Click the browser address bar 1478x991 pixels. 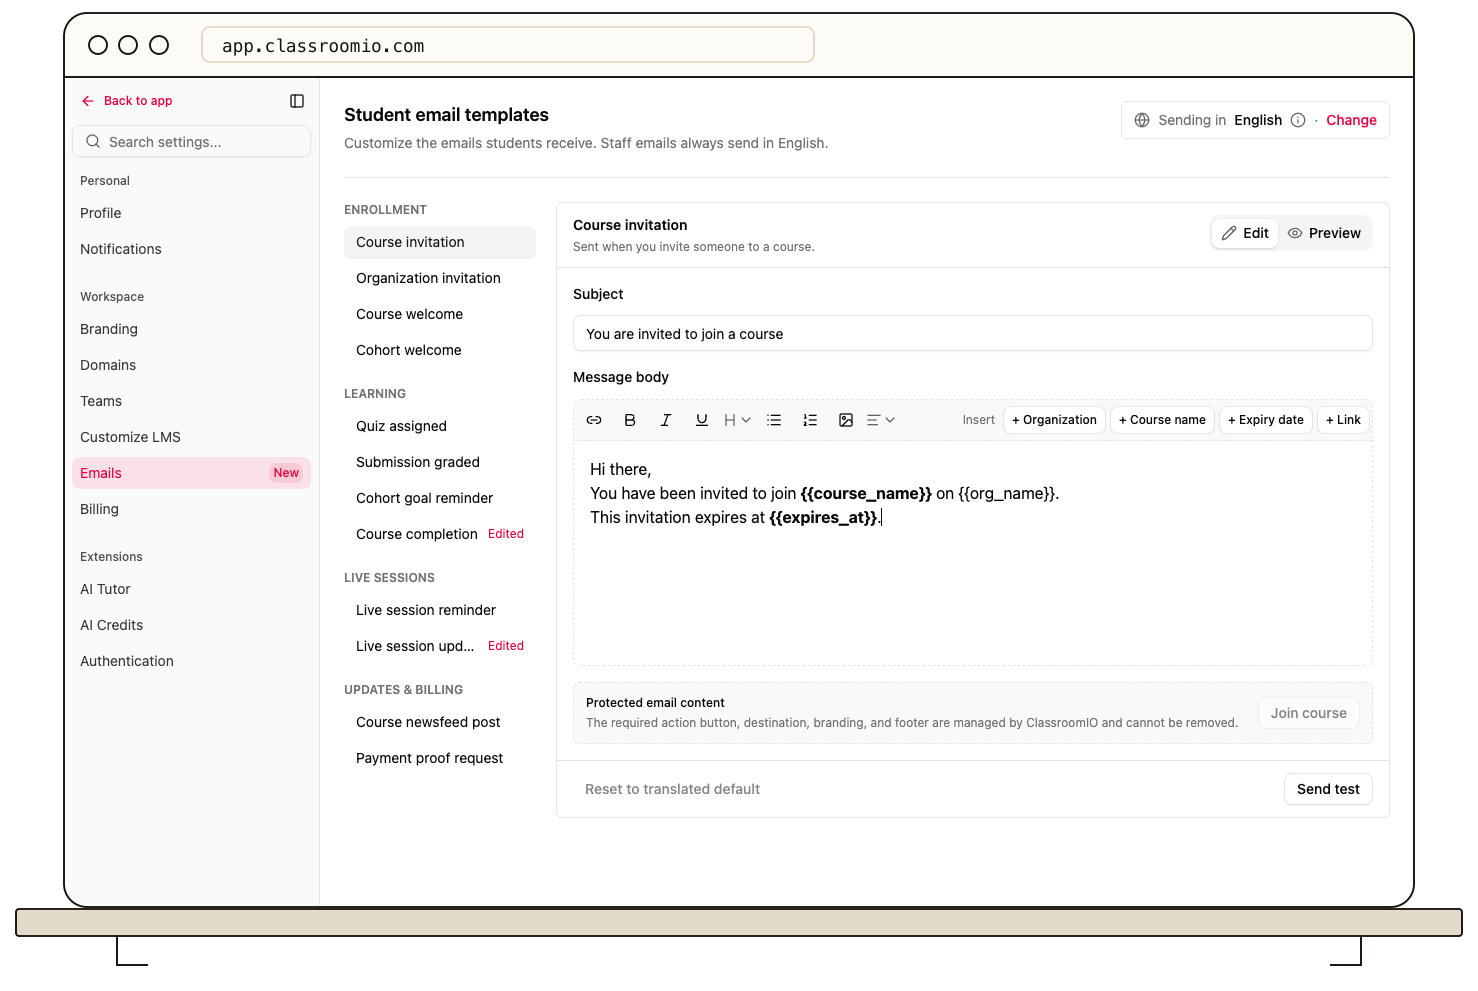coord(508,46)
